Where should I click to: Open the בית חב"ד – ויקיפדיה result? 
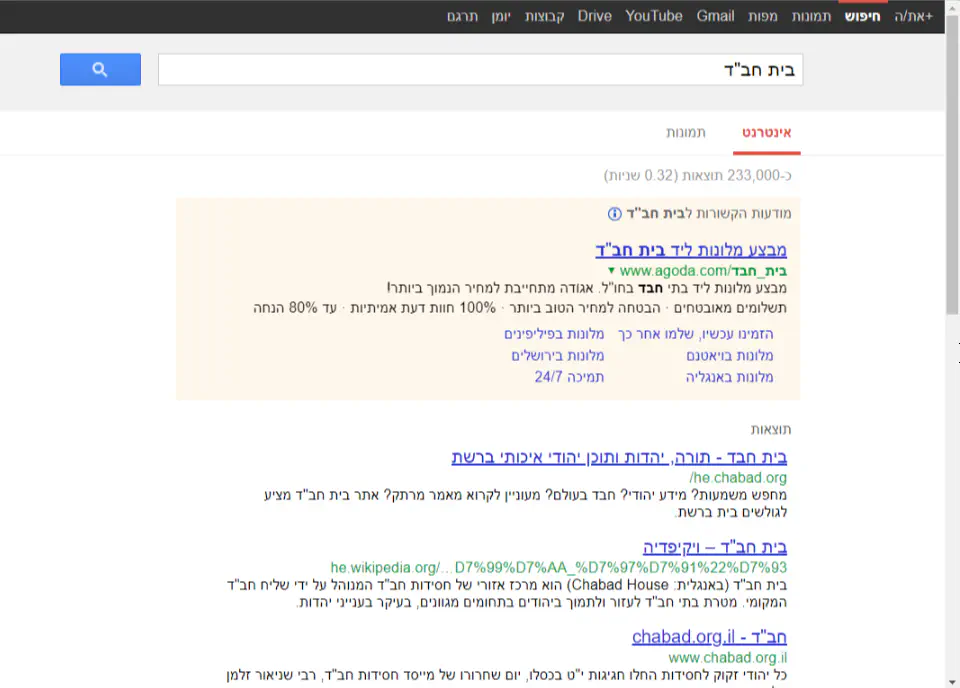point(715,547)
